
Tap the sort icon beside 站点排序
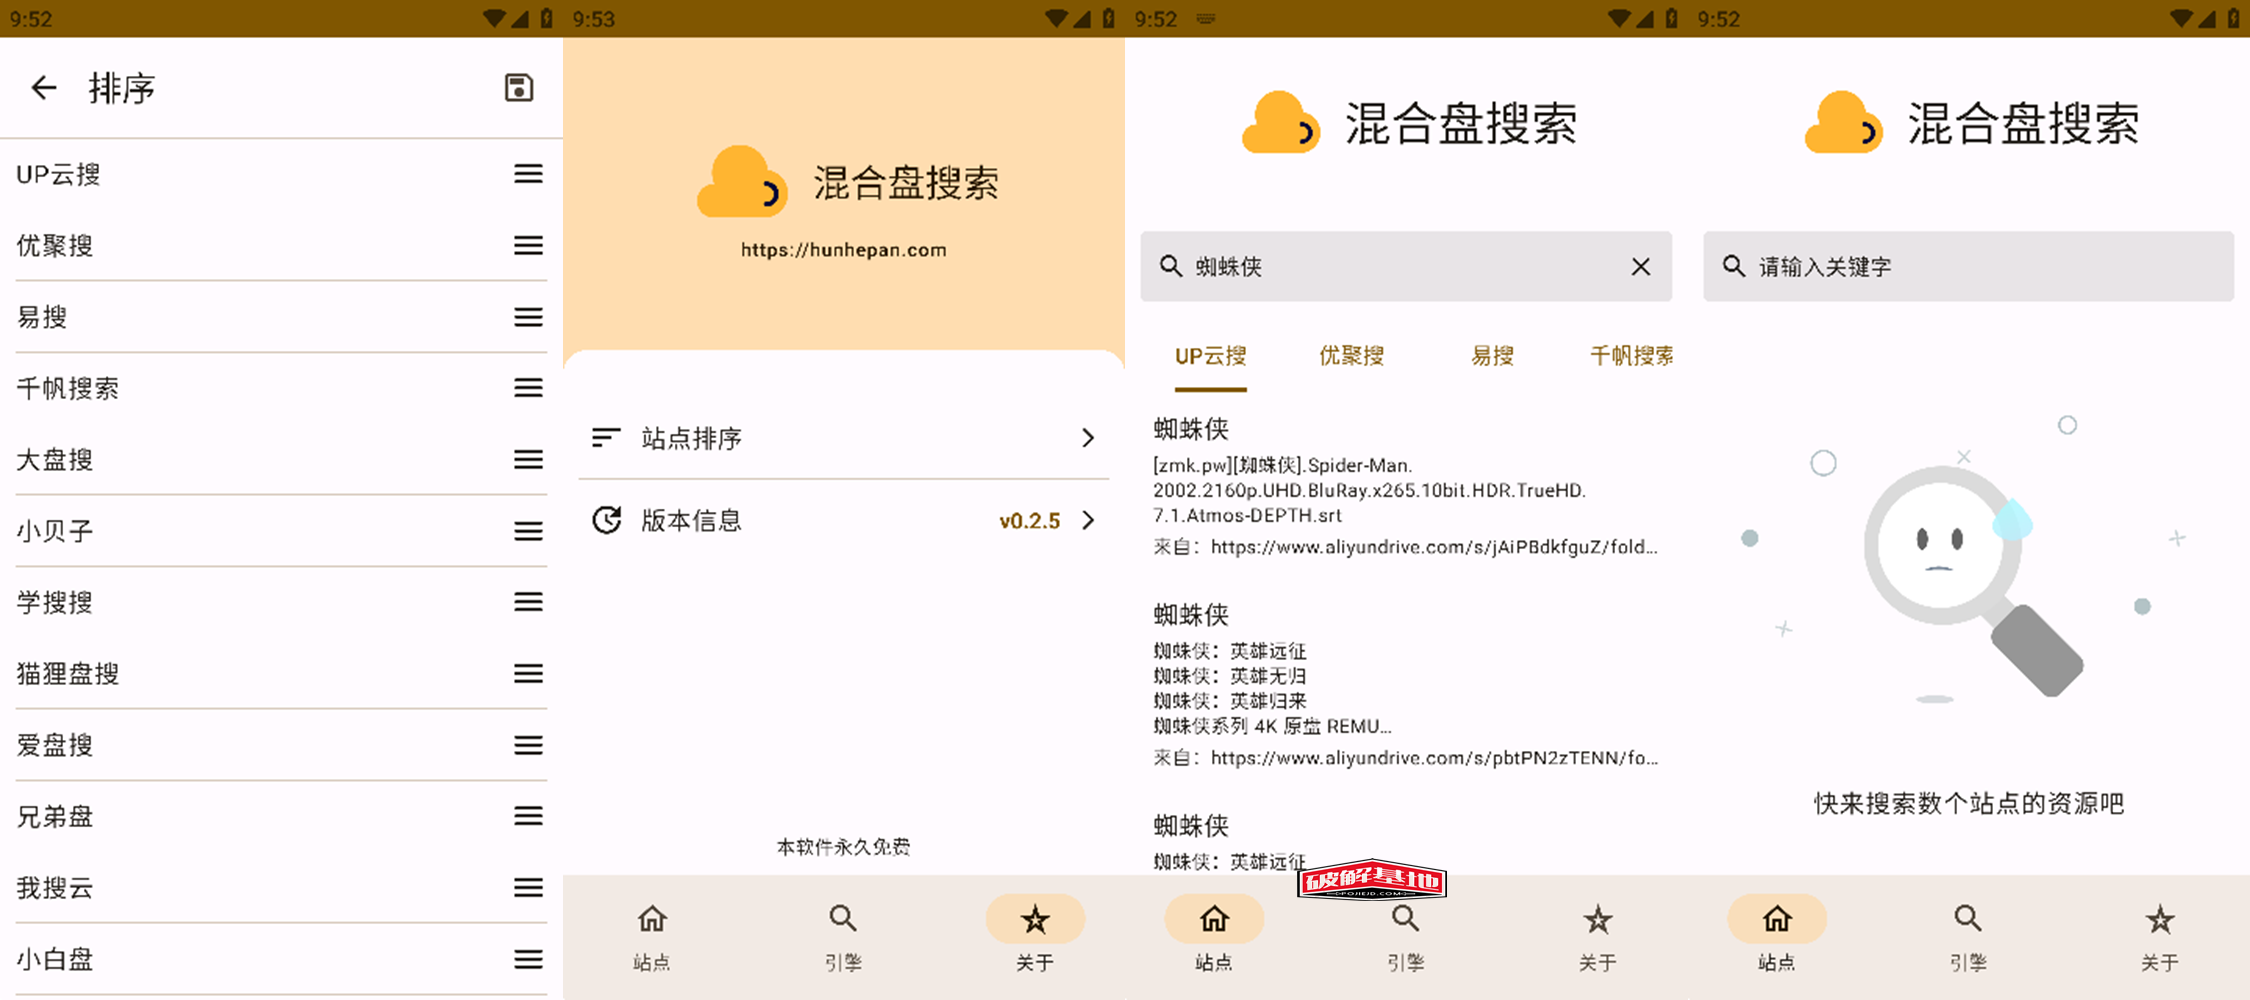pos(606,437)
